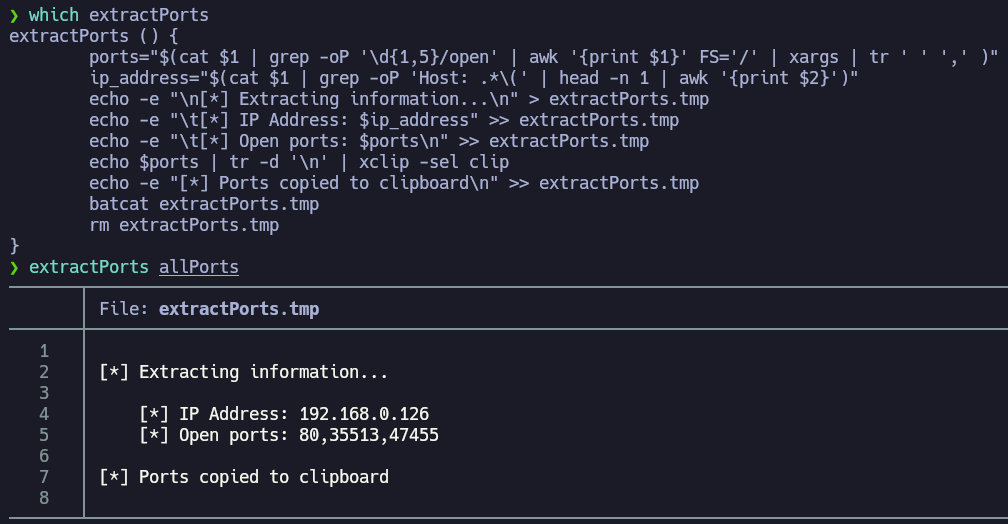Click line number 7 in the gutter
Viewport: 1008px width, 524px height.
tap(44, 477)
